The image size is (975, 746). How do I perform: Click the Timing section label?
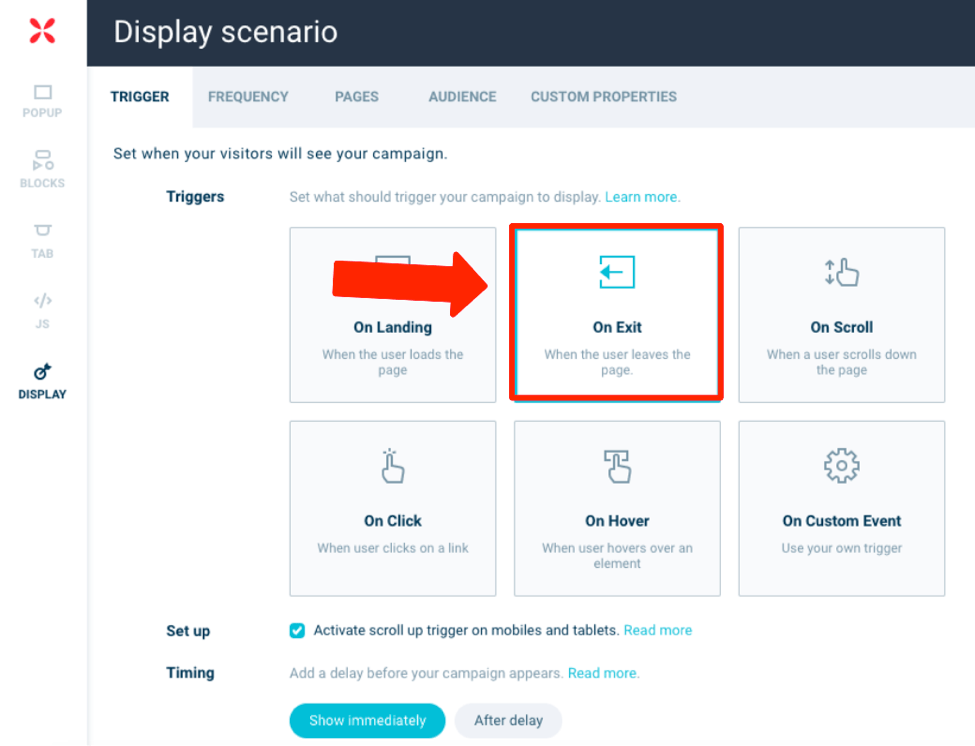[x=190, y=673]
